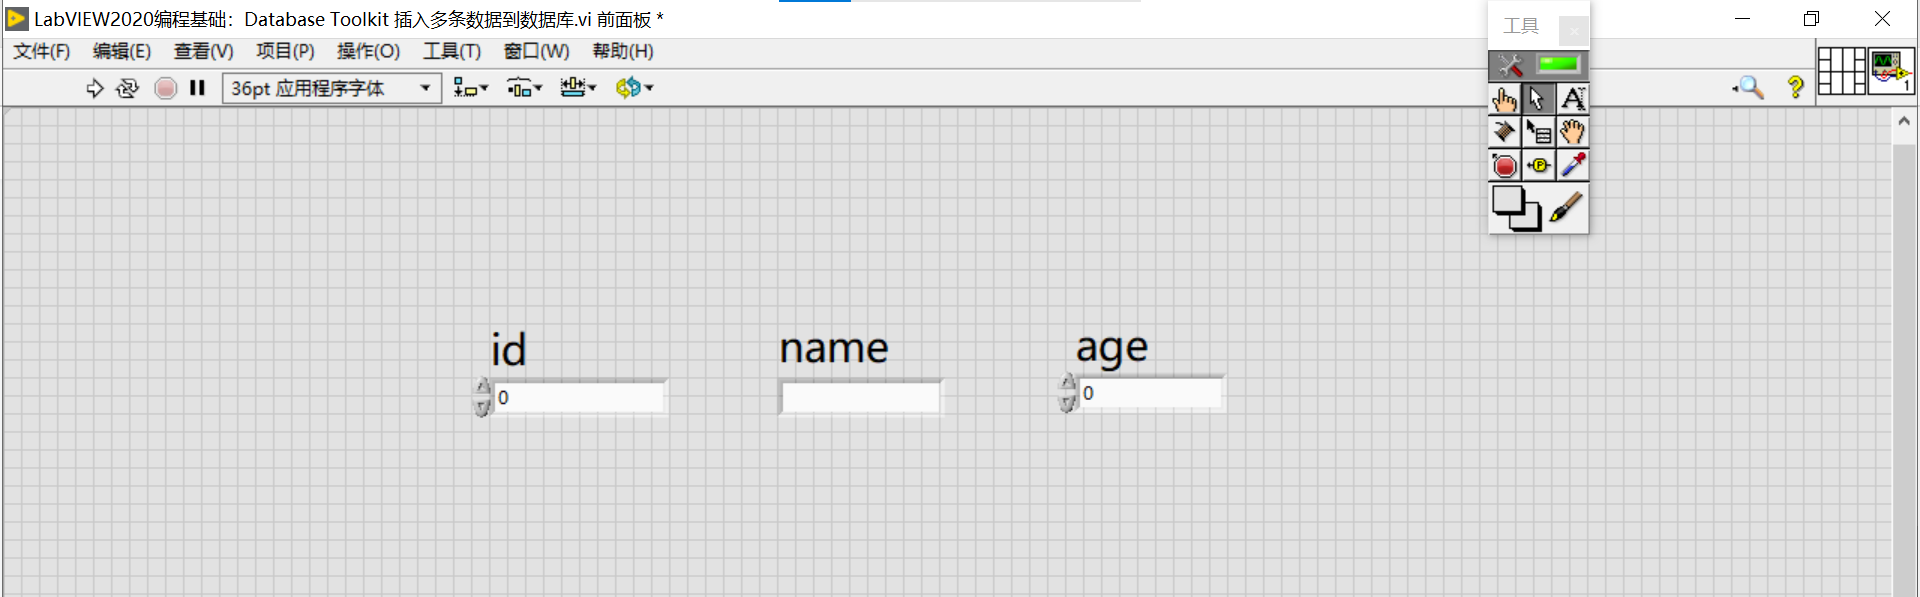Select the Operate Value finger tool
The width and height of the screenshot is (1920, 597).
(x=1505, y=98)
